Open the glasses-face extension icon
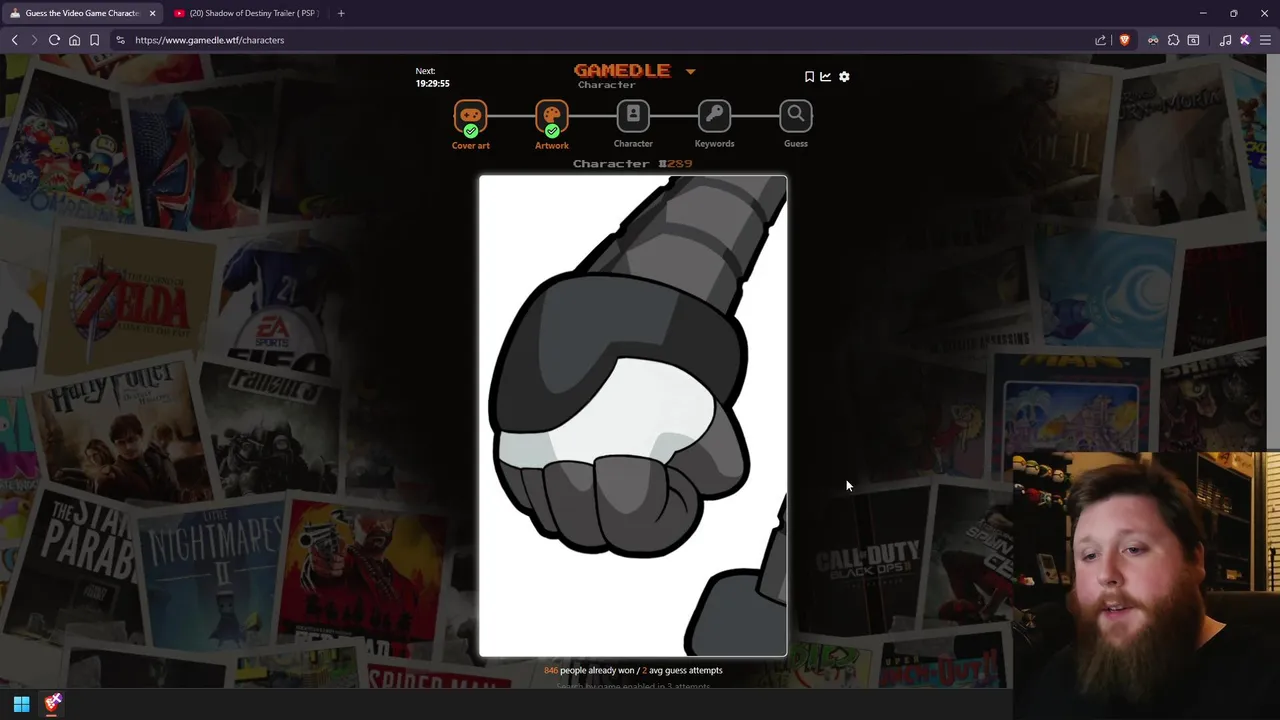 [1153, 40]
